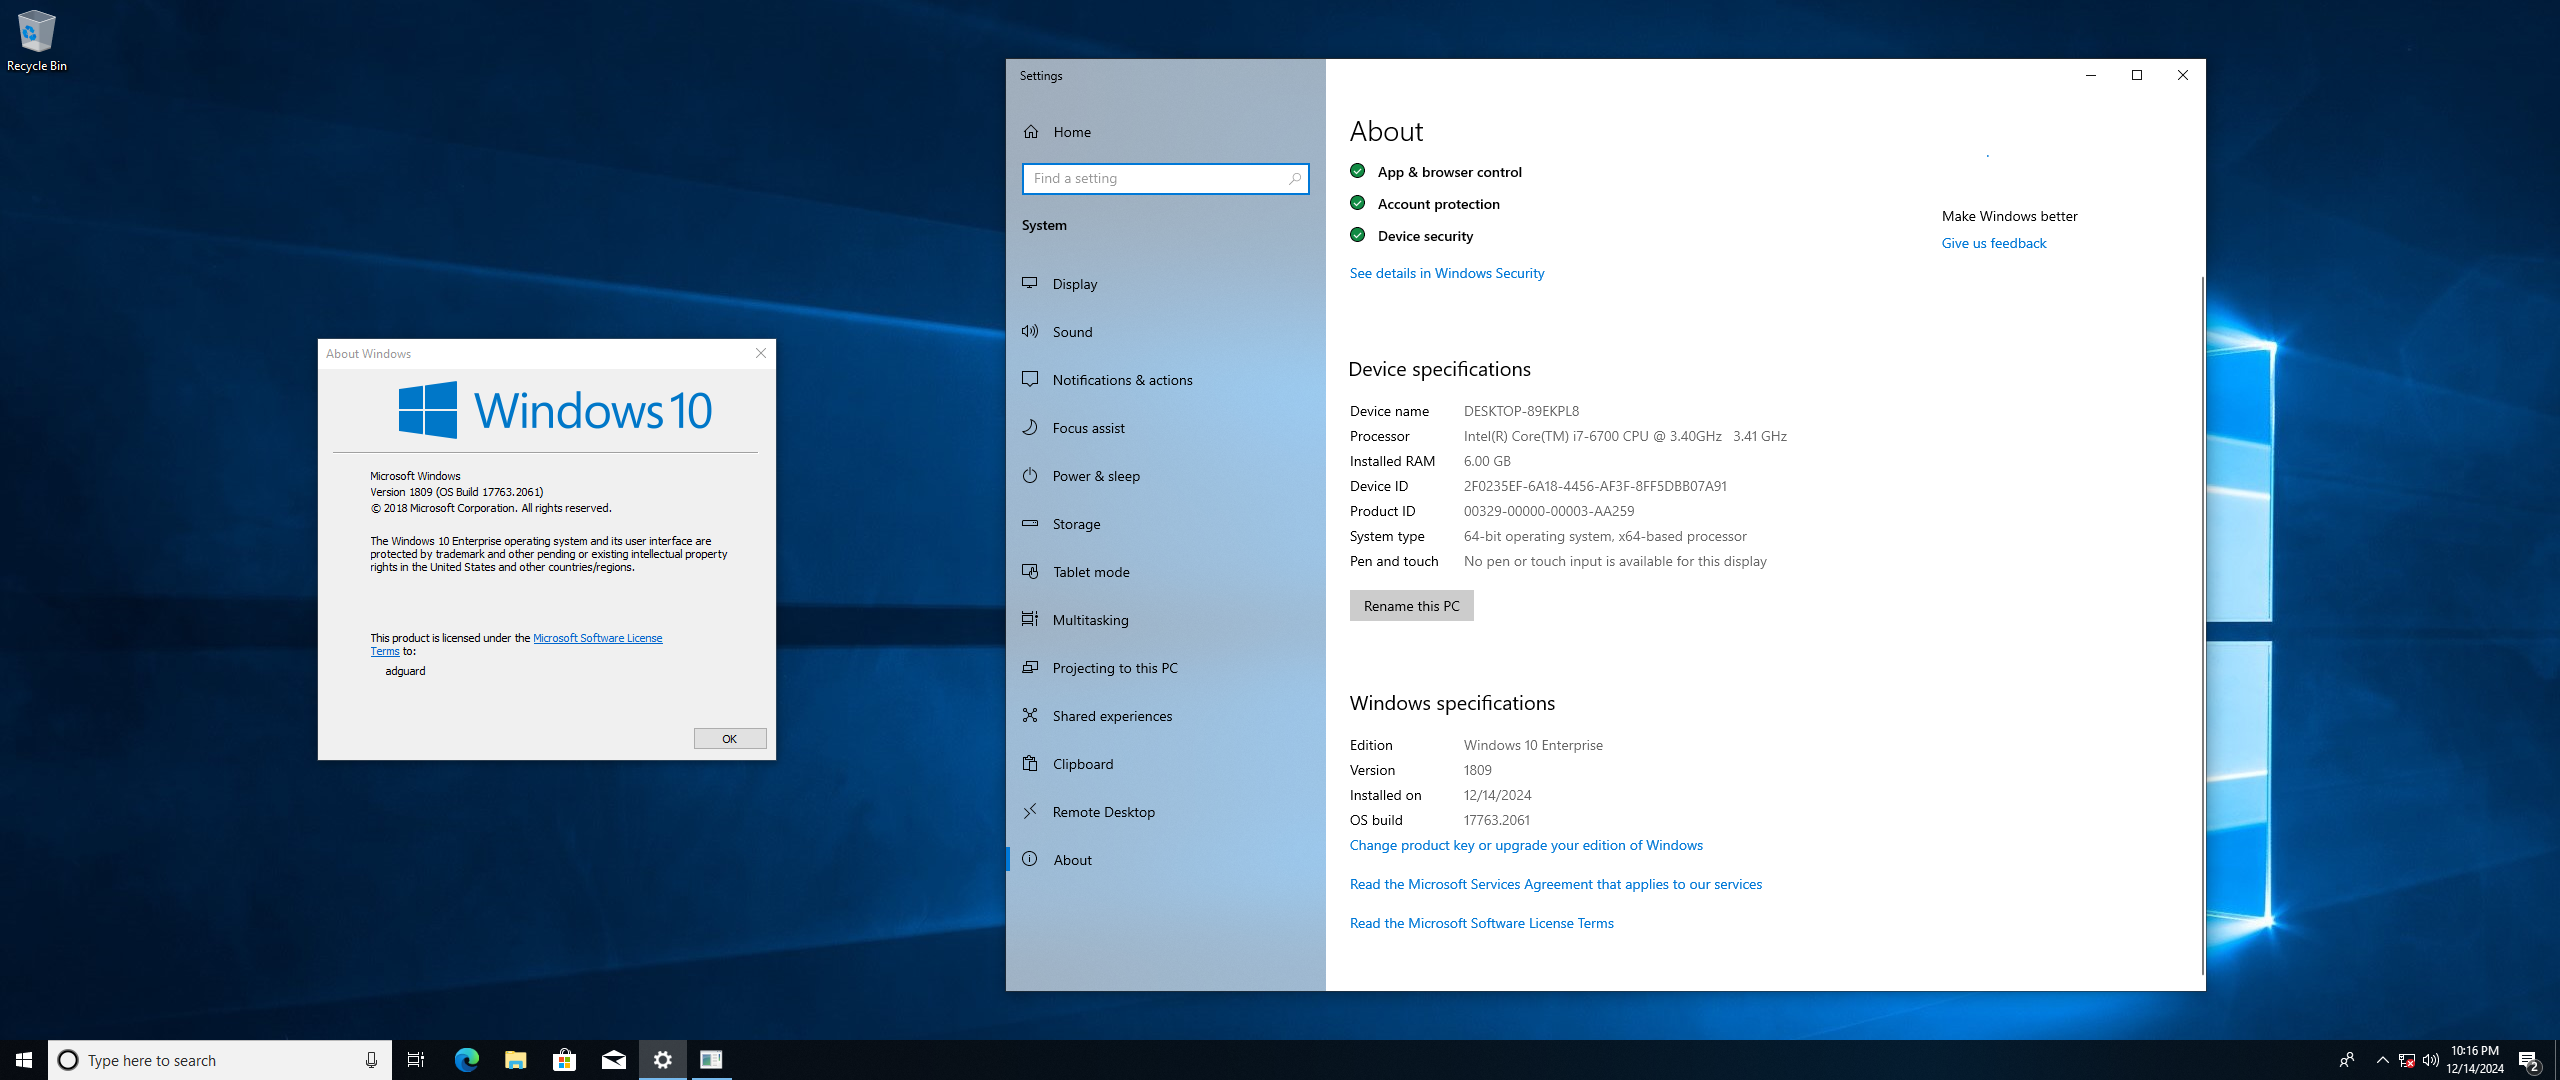
Task: Click the Installed on date 12/14/2024 value
Action: 1497,795
